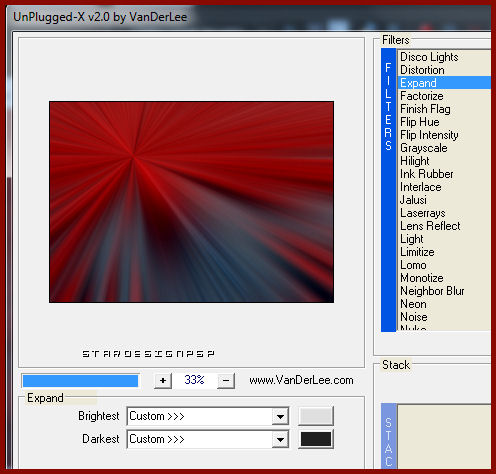Select the Lomo filter
Image resolution: width=496 pixels, height=474 pixels.
(444, 265)
